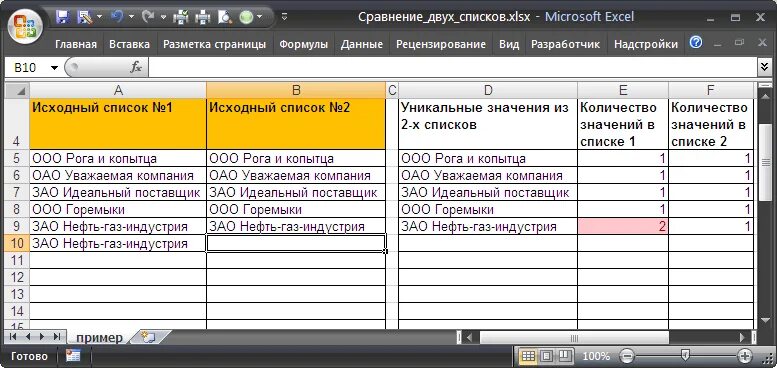Click 'Уникальные значения из 2-х списков' cell
The height and width of the screenshot is (368, 777).
(x=488, y=124)
